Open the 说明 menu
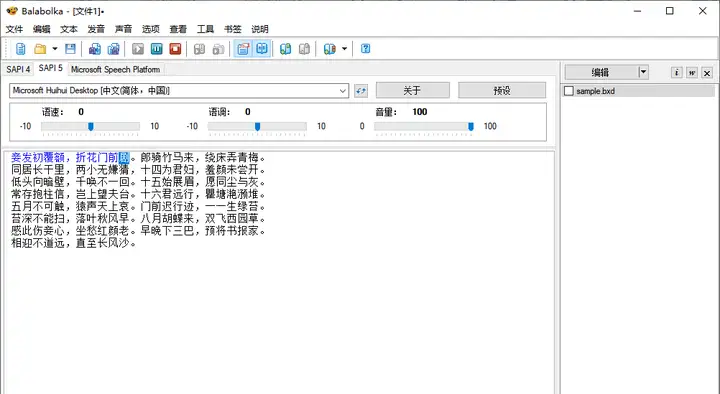 (259, 29)
